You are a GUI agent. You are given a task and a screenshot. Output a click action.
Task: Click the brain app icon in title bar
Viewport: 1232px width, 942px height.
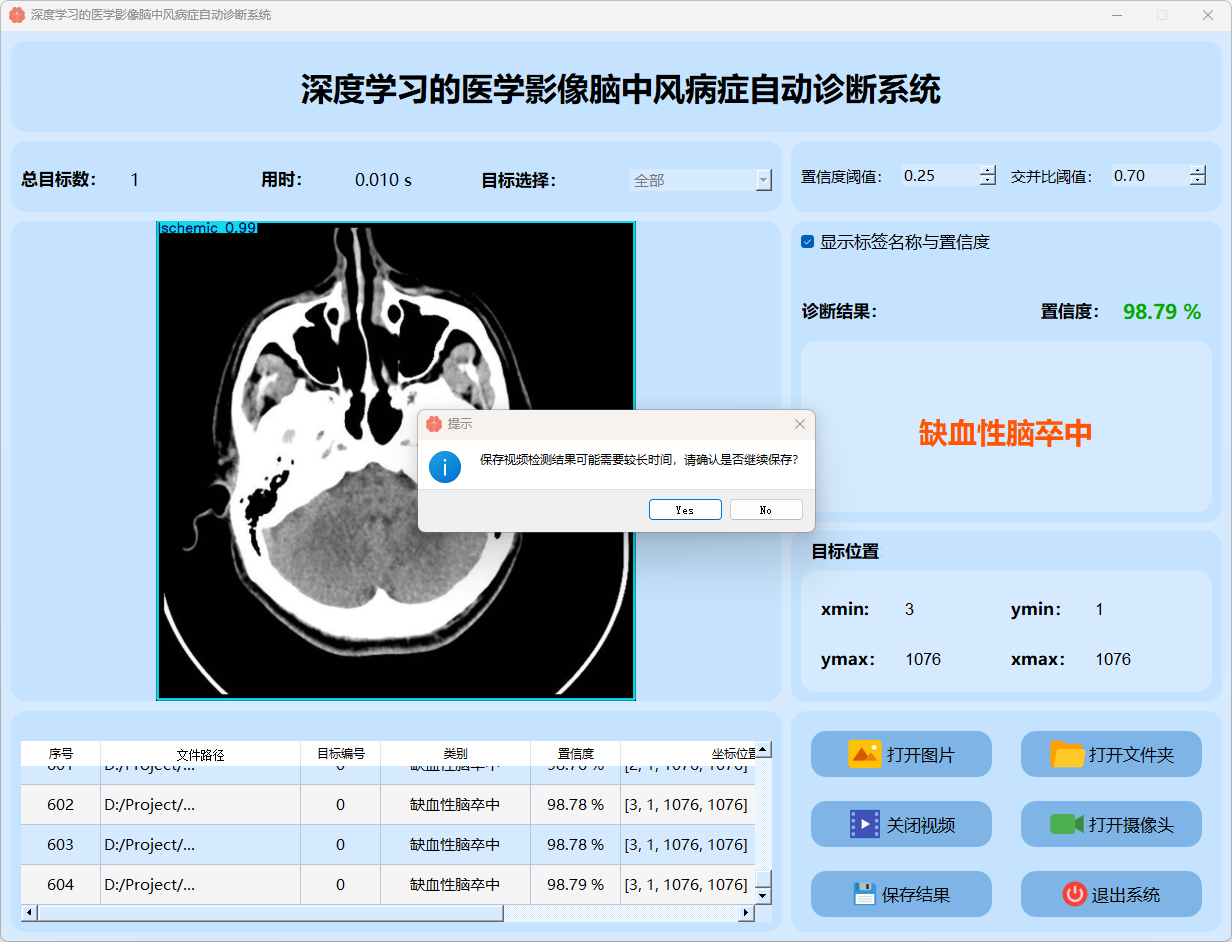click(x=16, y=15)
